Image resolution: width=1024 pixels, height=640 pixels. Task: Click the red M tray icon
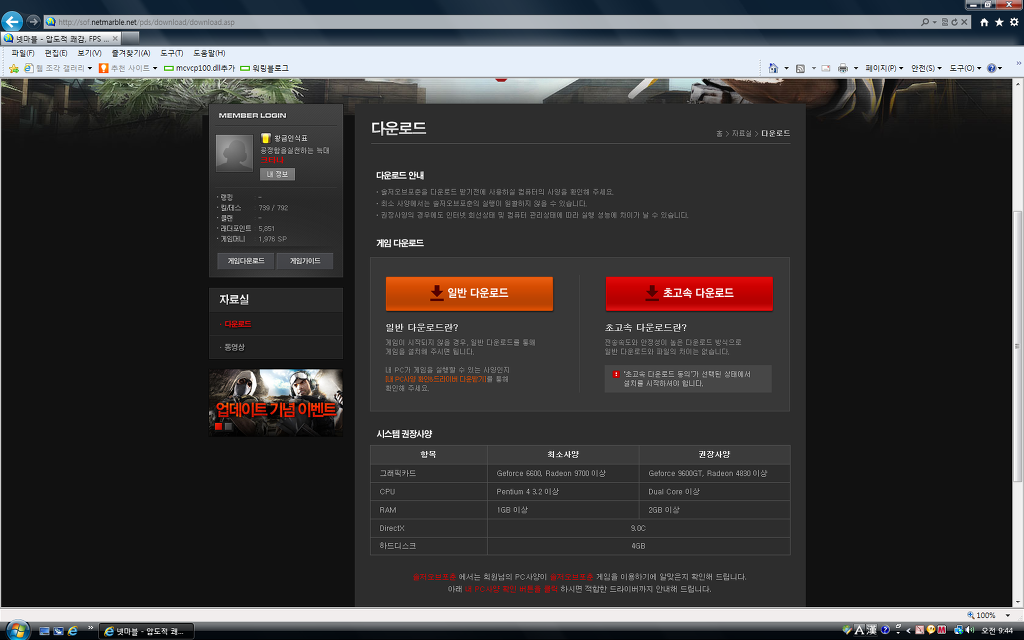click(x=942, y=630)
